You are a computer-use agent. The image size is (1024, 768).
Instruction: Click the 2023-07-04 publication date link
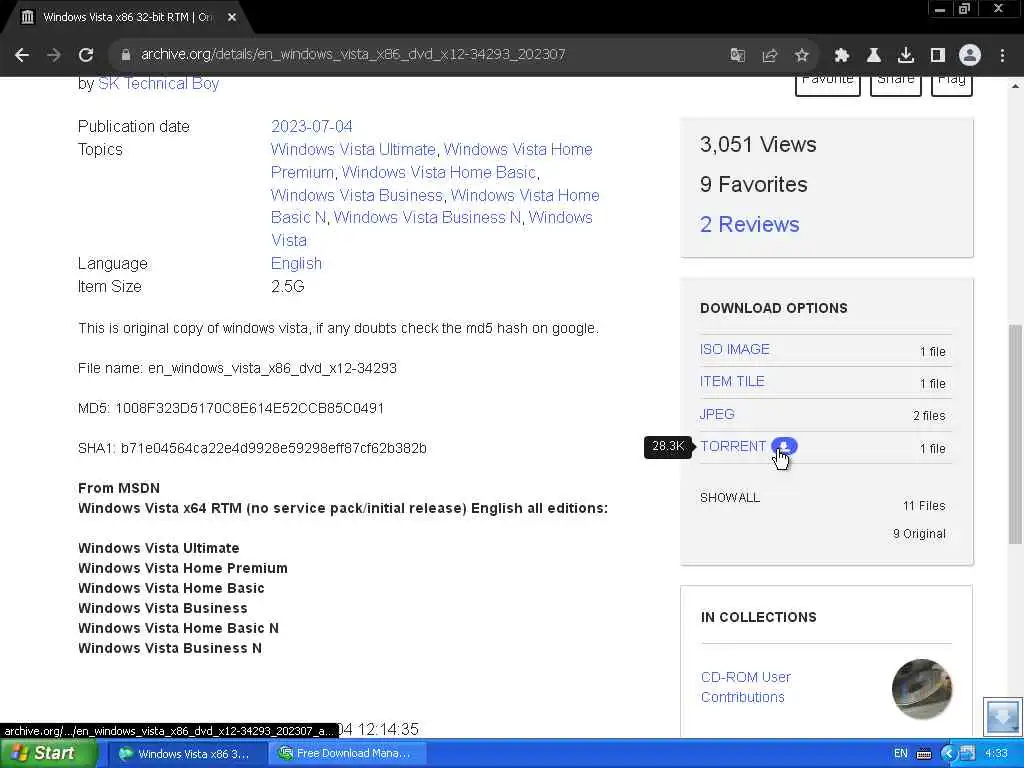312,126
